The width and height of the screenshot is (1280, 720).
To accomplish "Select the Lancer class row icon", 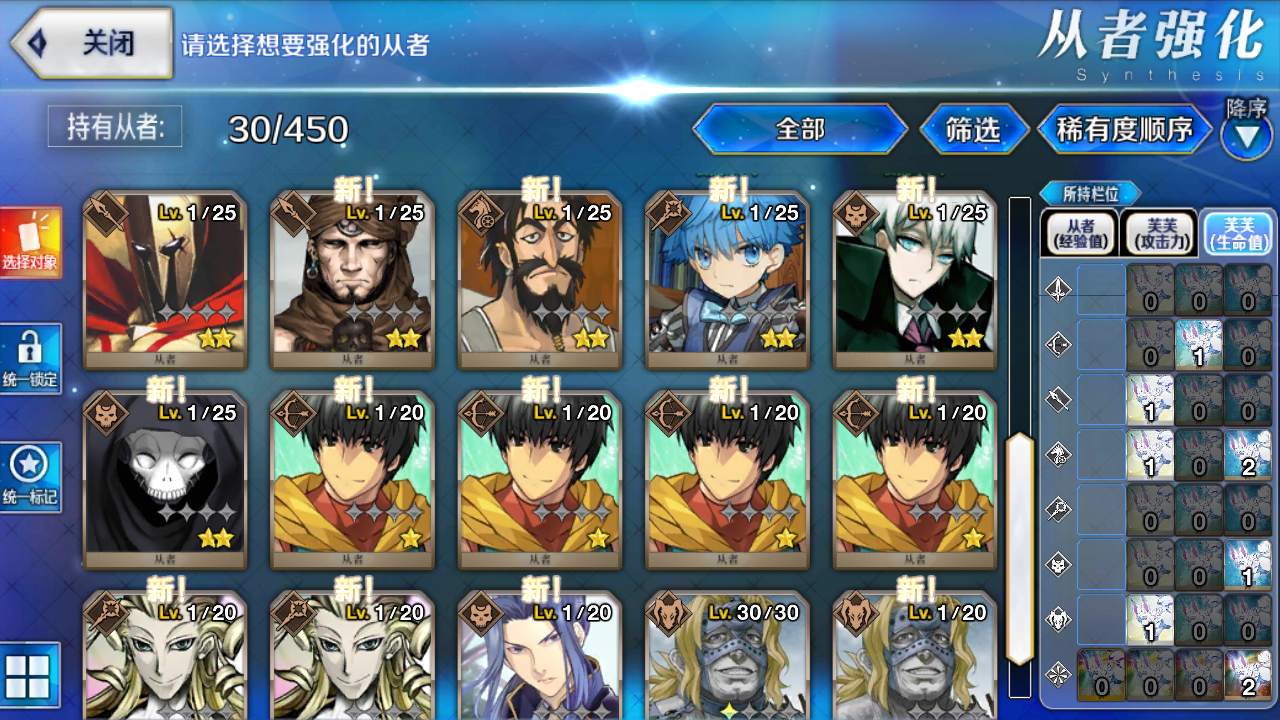I will pyautogui.click(x=1058, y=401).
